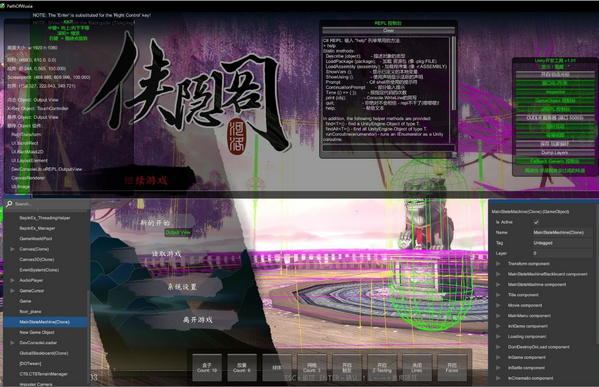The image size is (599, 387).
Task: Select 离开游戏 in the game menu
Action: (x=197, y=320)
